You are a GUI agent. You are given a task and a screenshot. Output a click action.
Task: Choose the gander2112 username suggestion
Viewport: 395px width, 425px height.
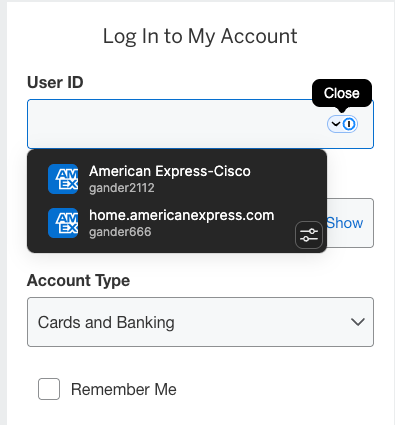pos(122,188)
